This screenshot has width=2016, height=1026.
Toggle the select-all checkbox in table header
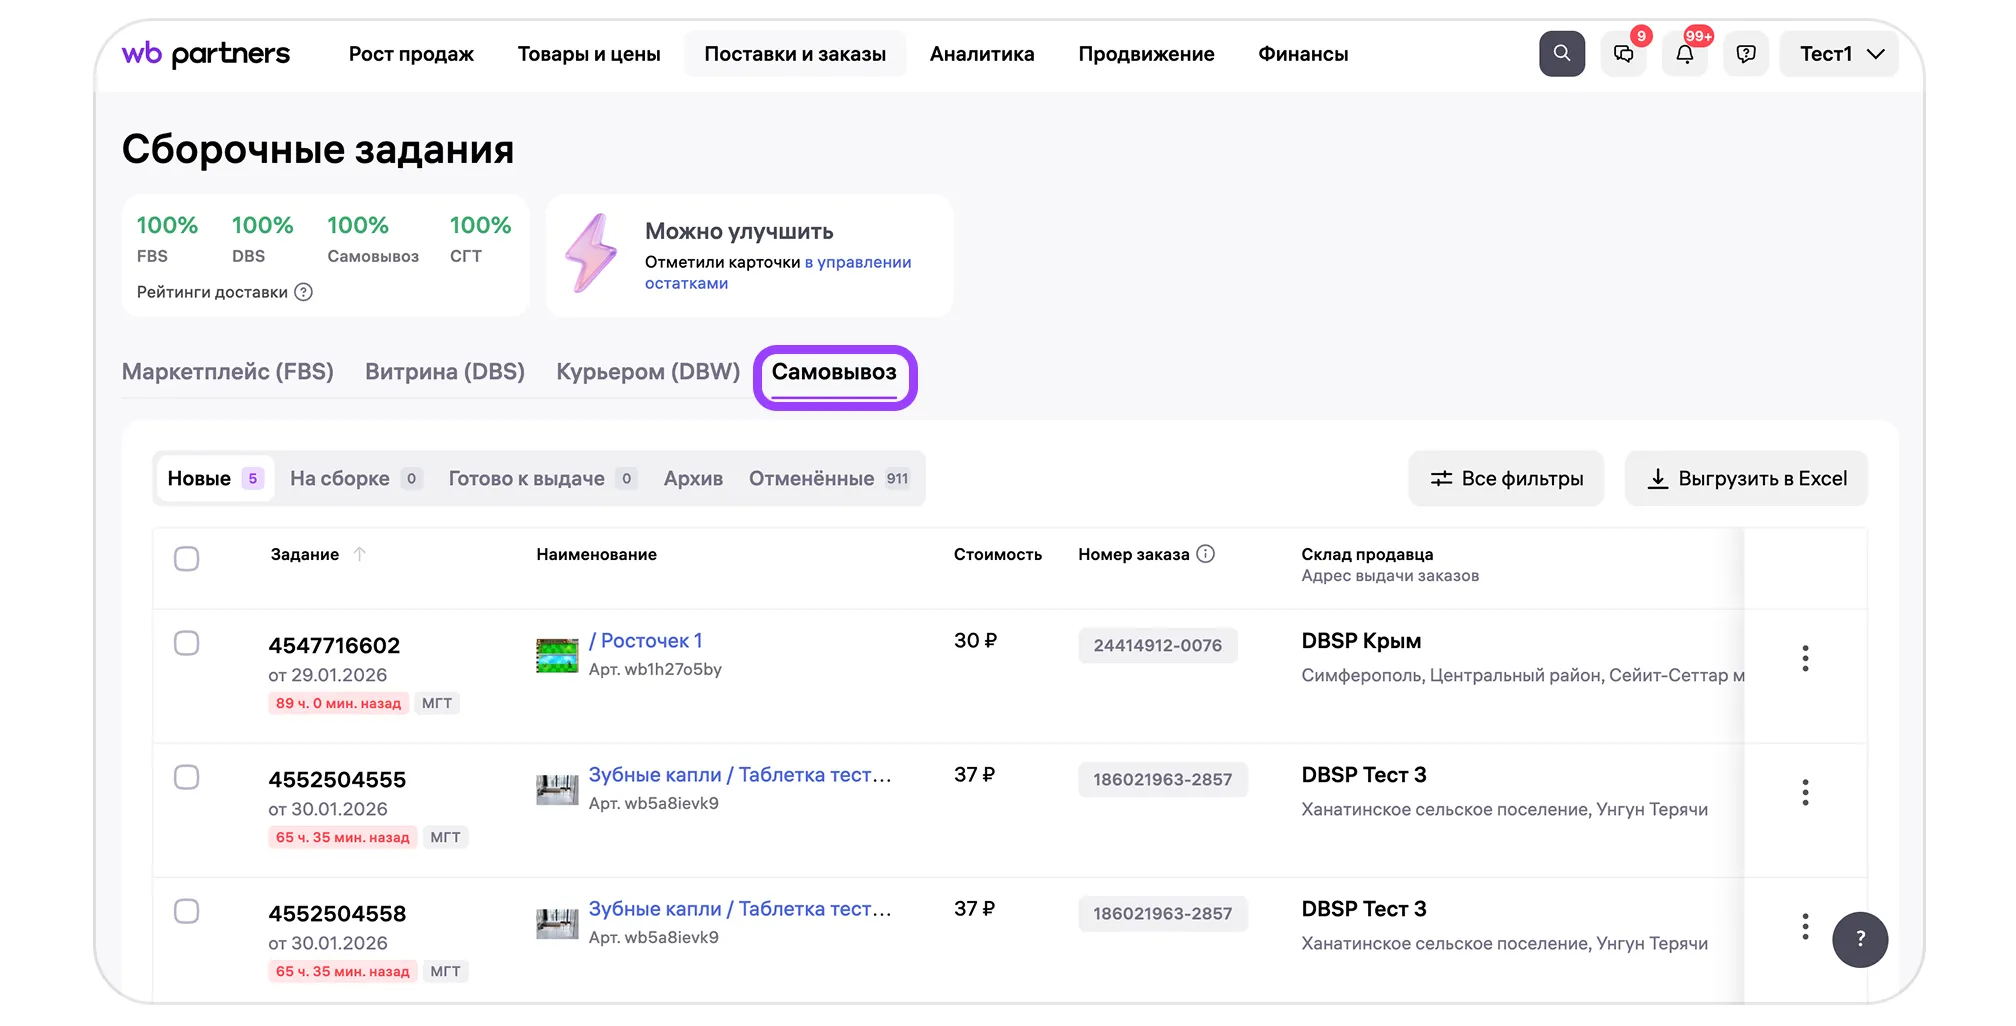tap(187, 558)
